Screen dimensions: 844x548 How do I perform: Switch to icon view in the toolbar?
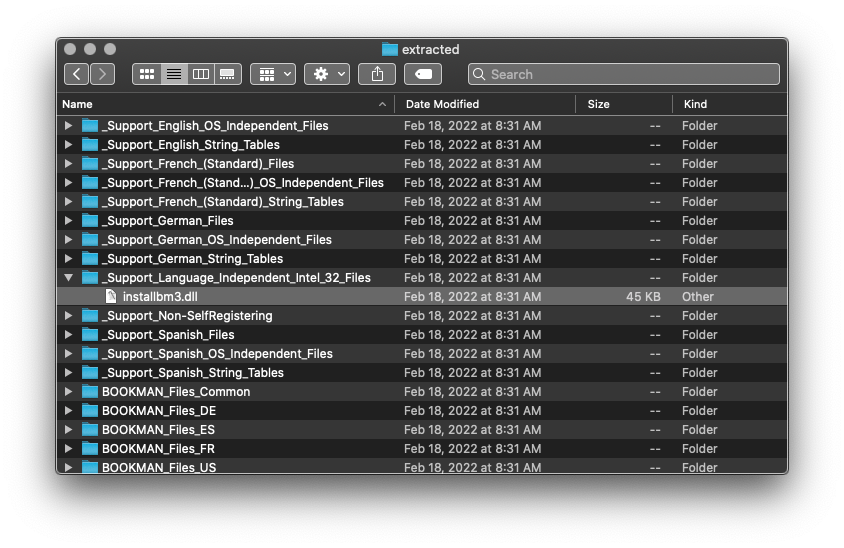[147, 74]
